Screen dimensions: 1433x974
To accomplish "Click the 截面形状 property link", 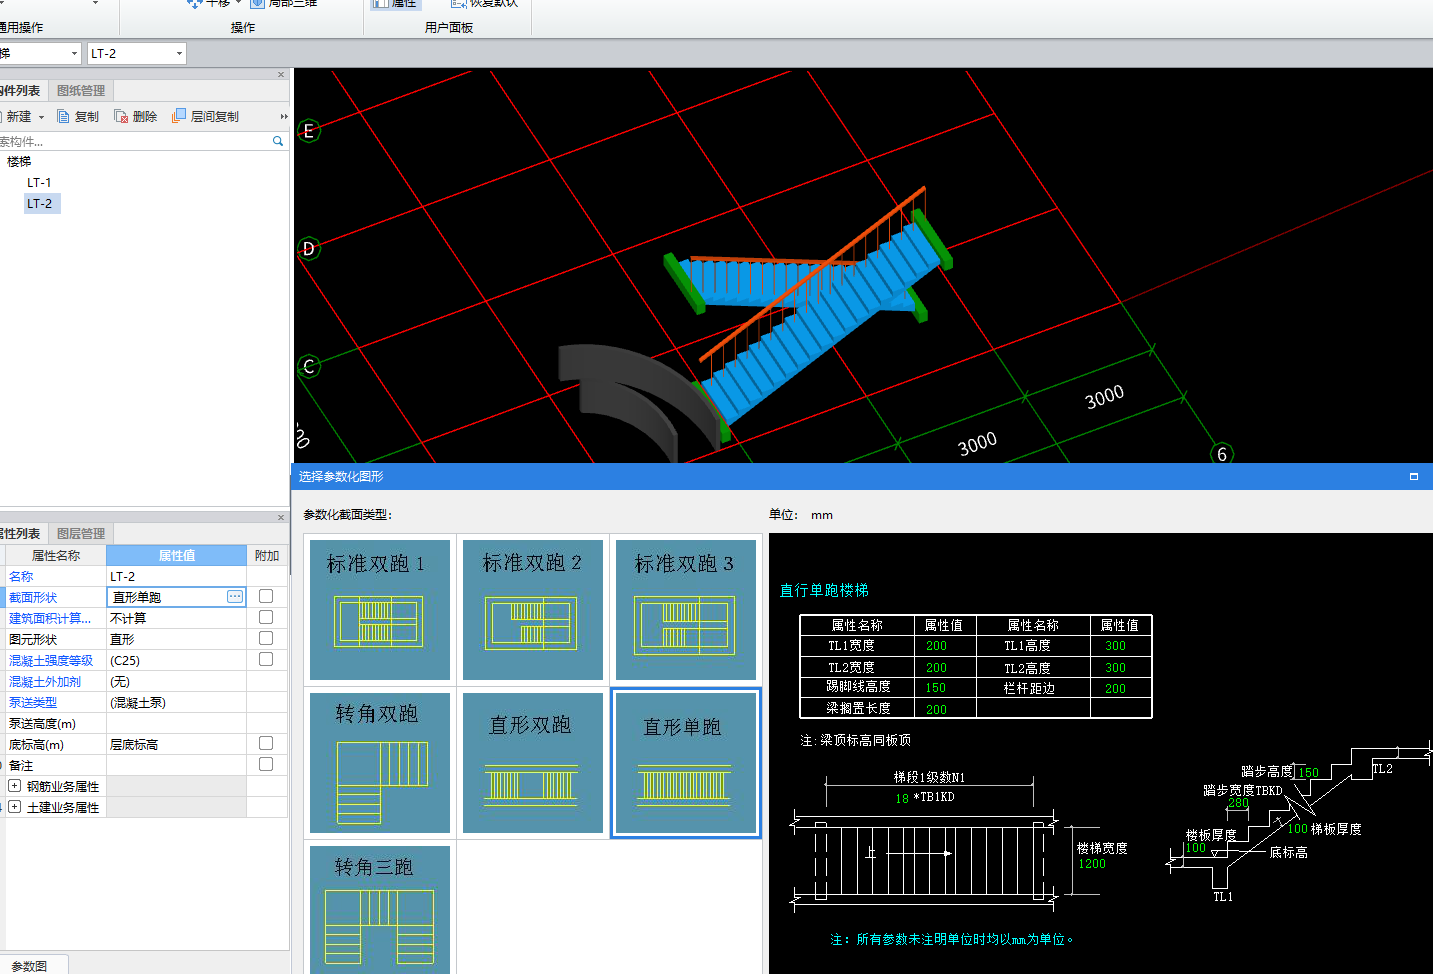I will click(33, 597).
